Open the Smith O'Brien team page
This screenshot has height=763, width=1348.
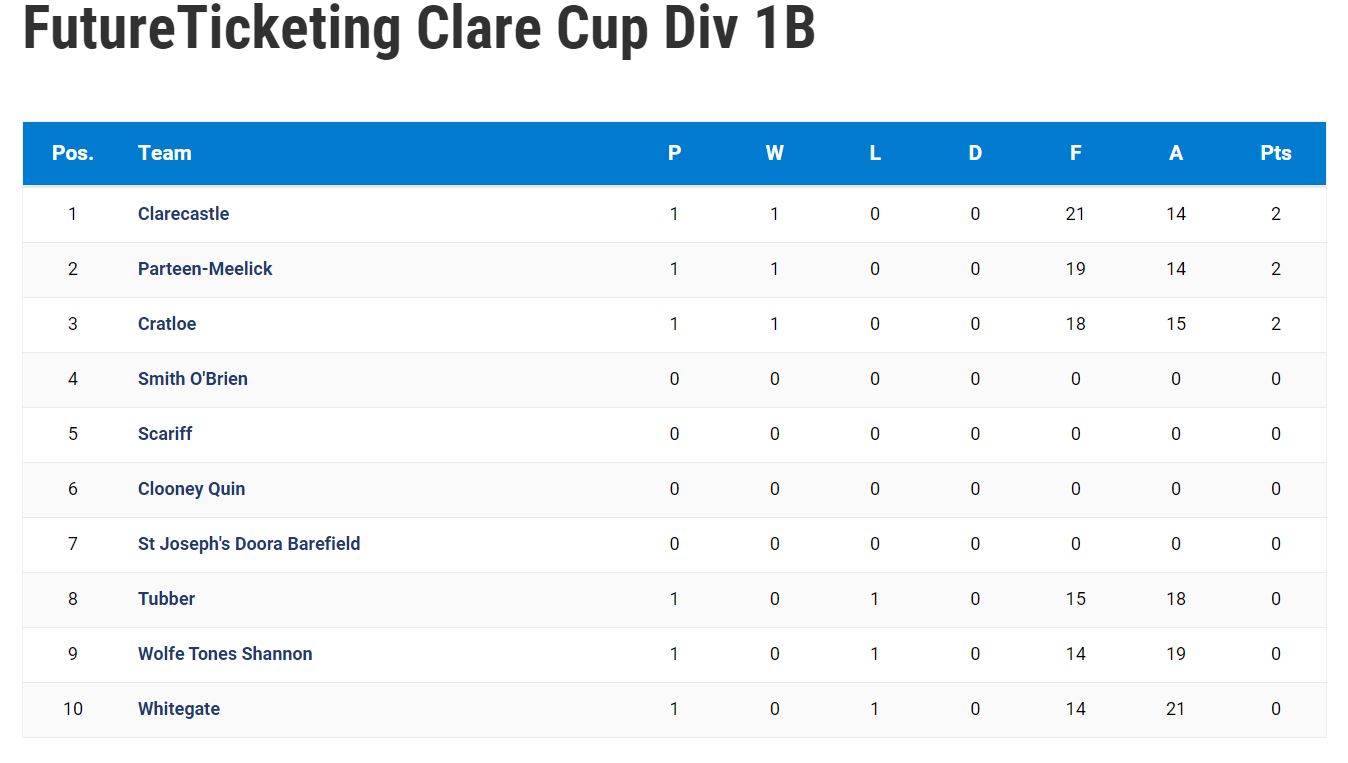193,379
